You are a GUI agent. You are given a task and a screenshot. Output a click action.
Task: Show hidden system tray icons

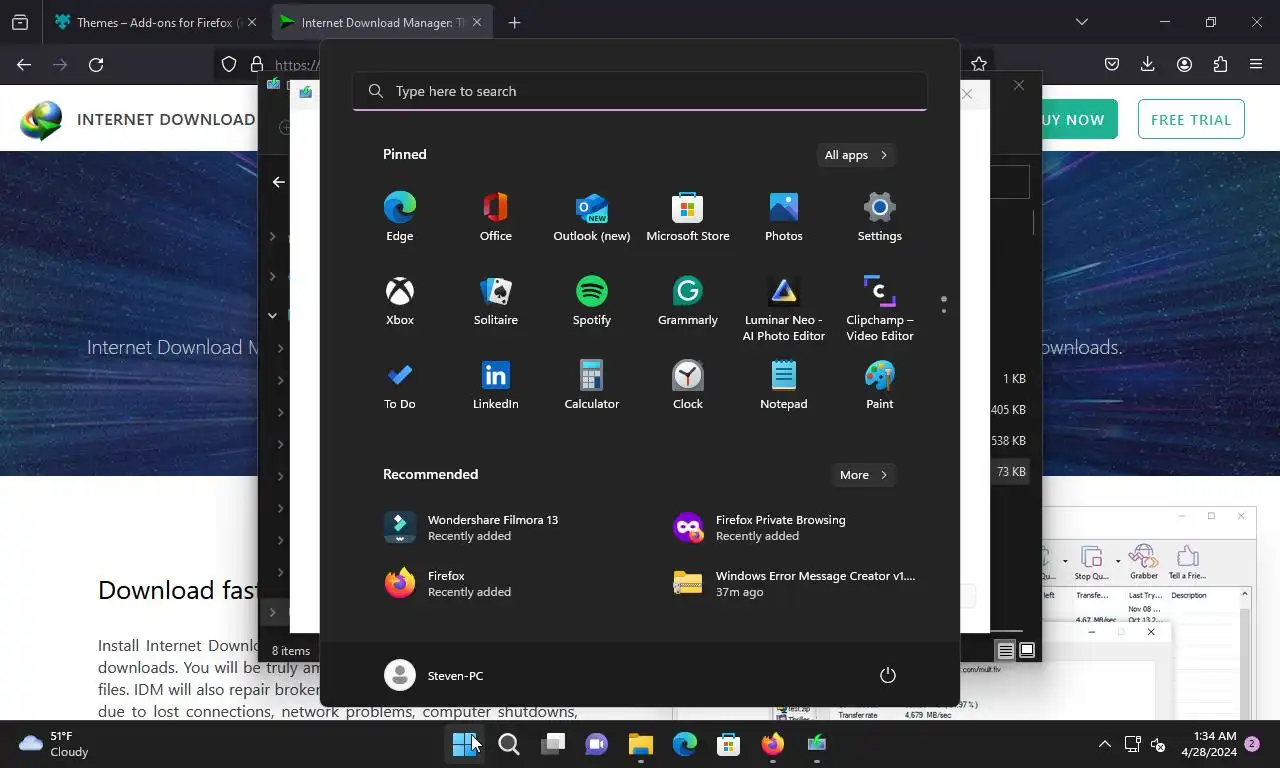1104,744
